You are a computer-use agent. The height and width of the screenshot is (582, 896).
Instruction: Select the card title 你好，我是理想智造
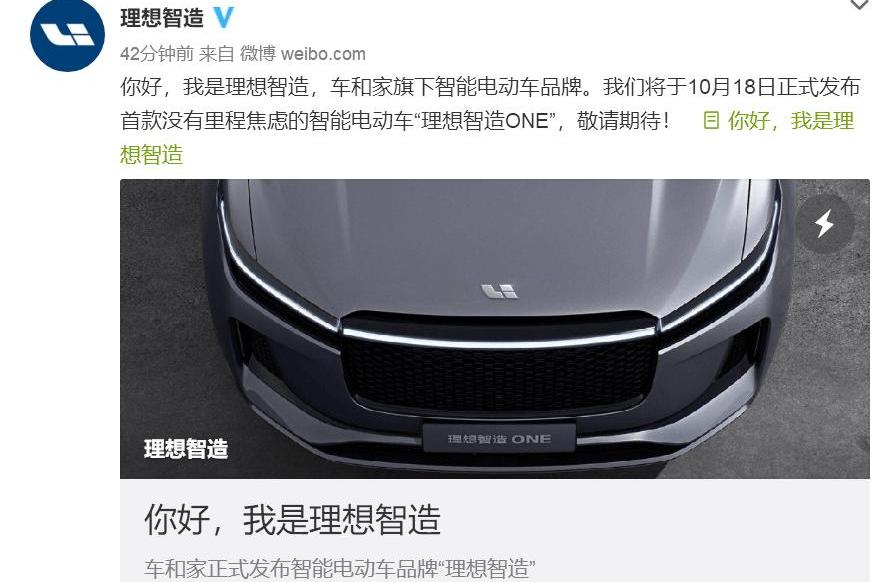(292, 519)
